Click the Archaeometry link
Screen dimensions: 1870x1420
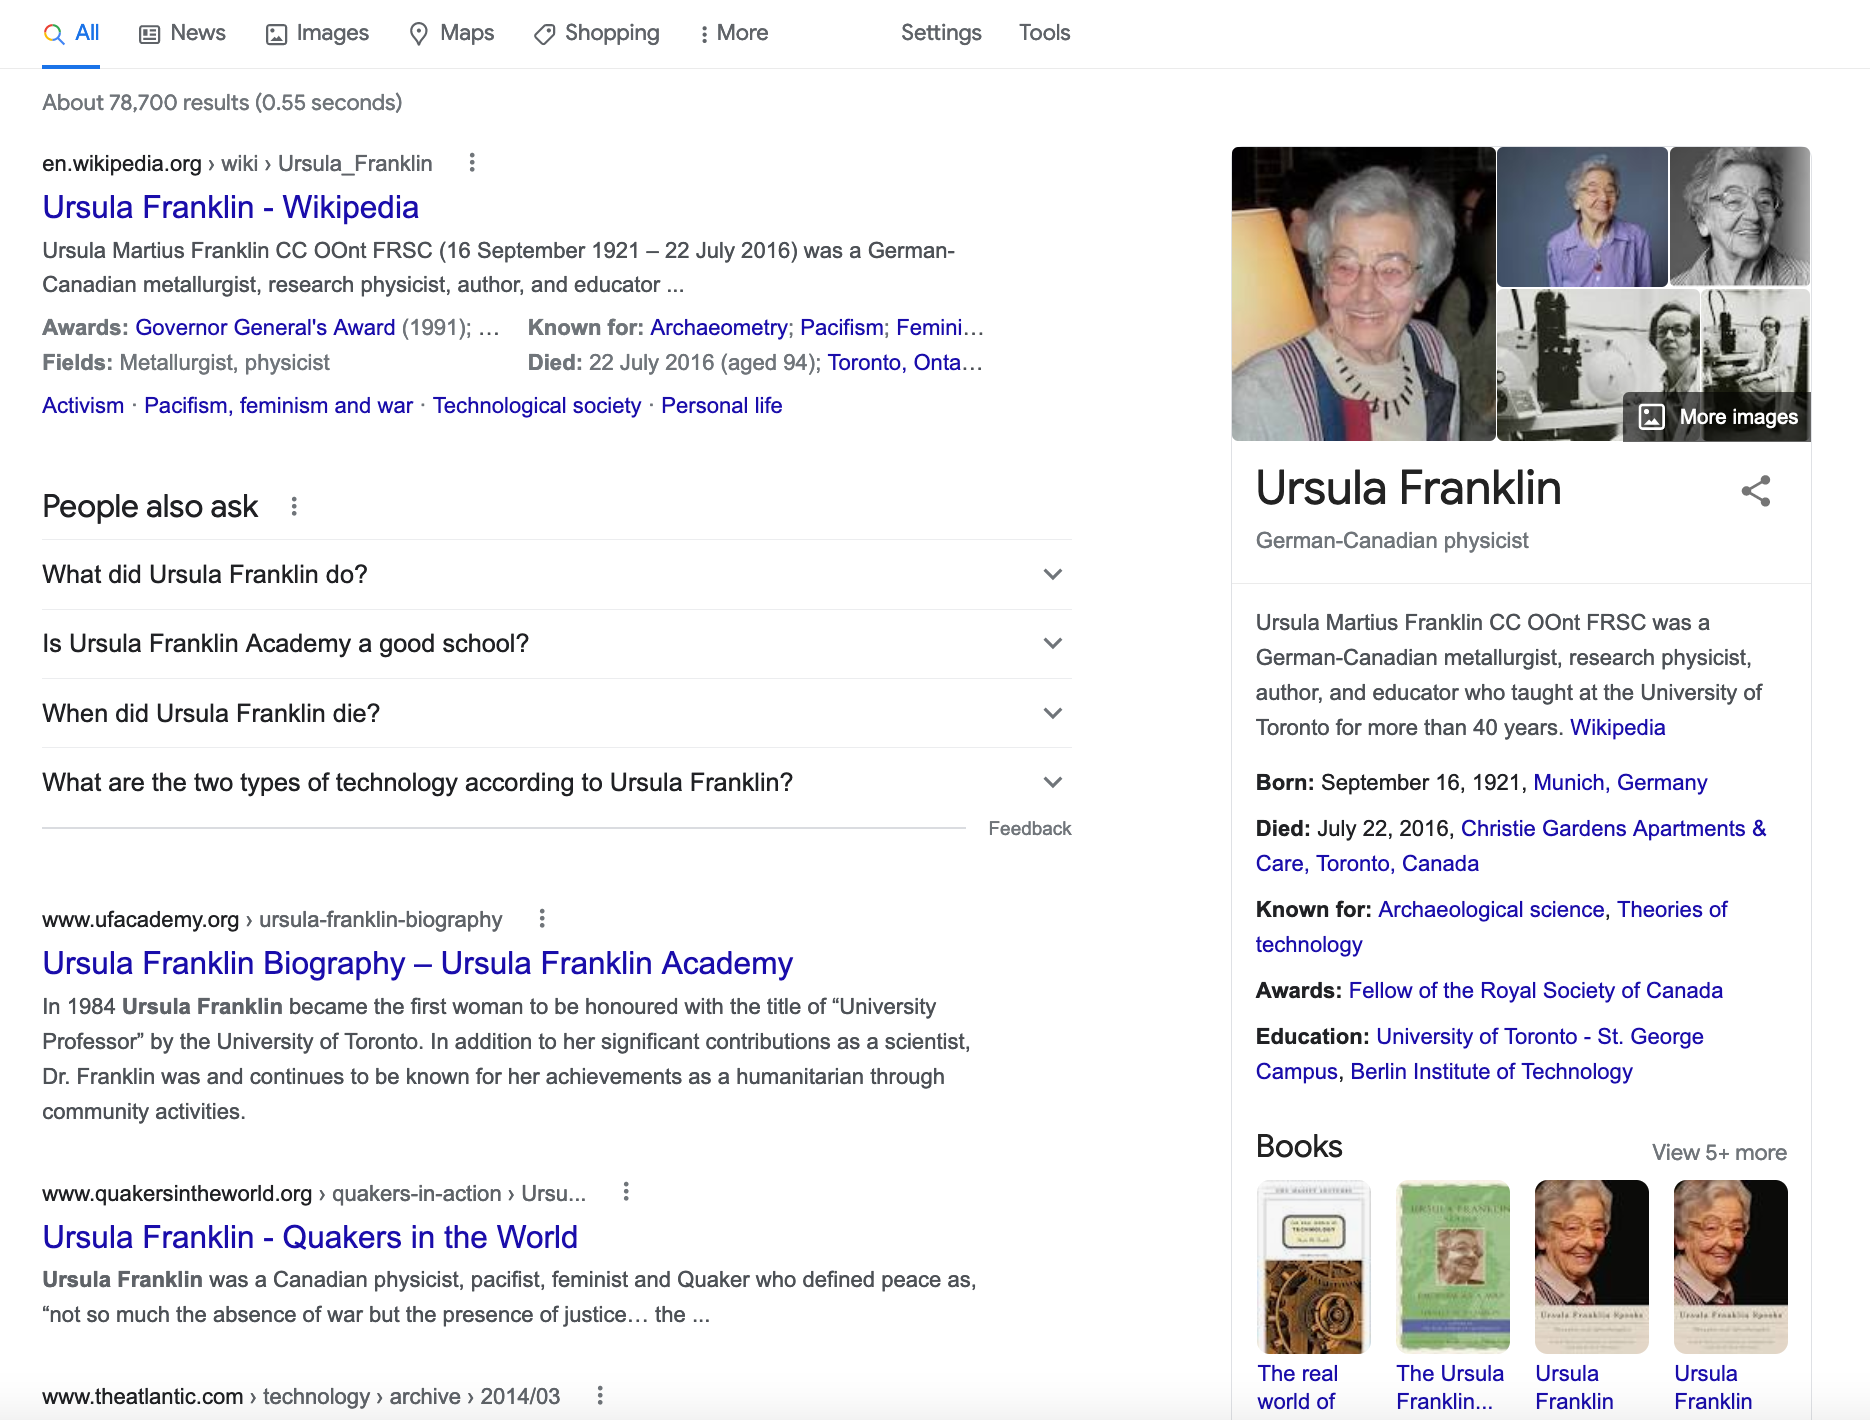pyautogui.click(x=718, y=328)
